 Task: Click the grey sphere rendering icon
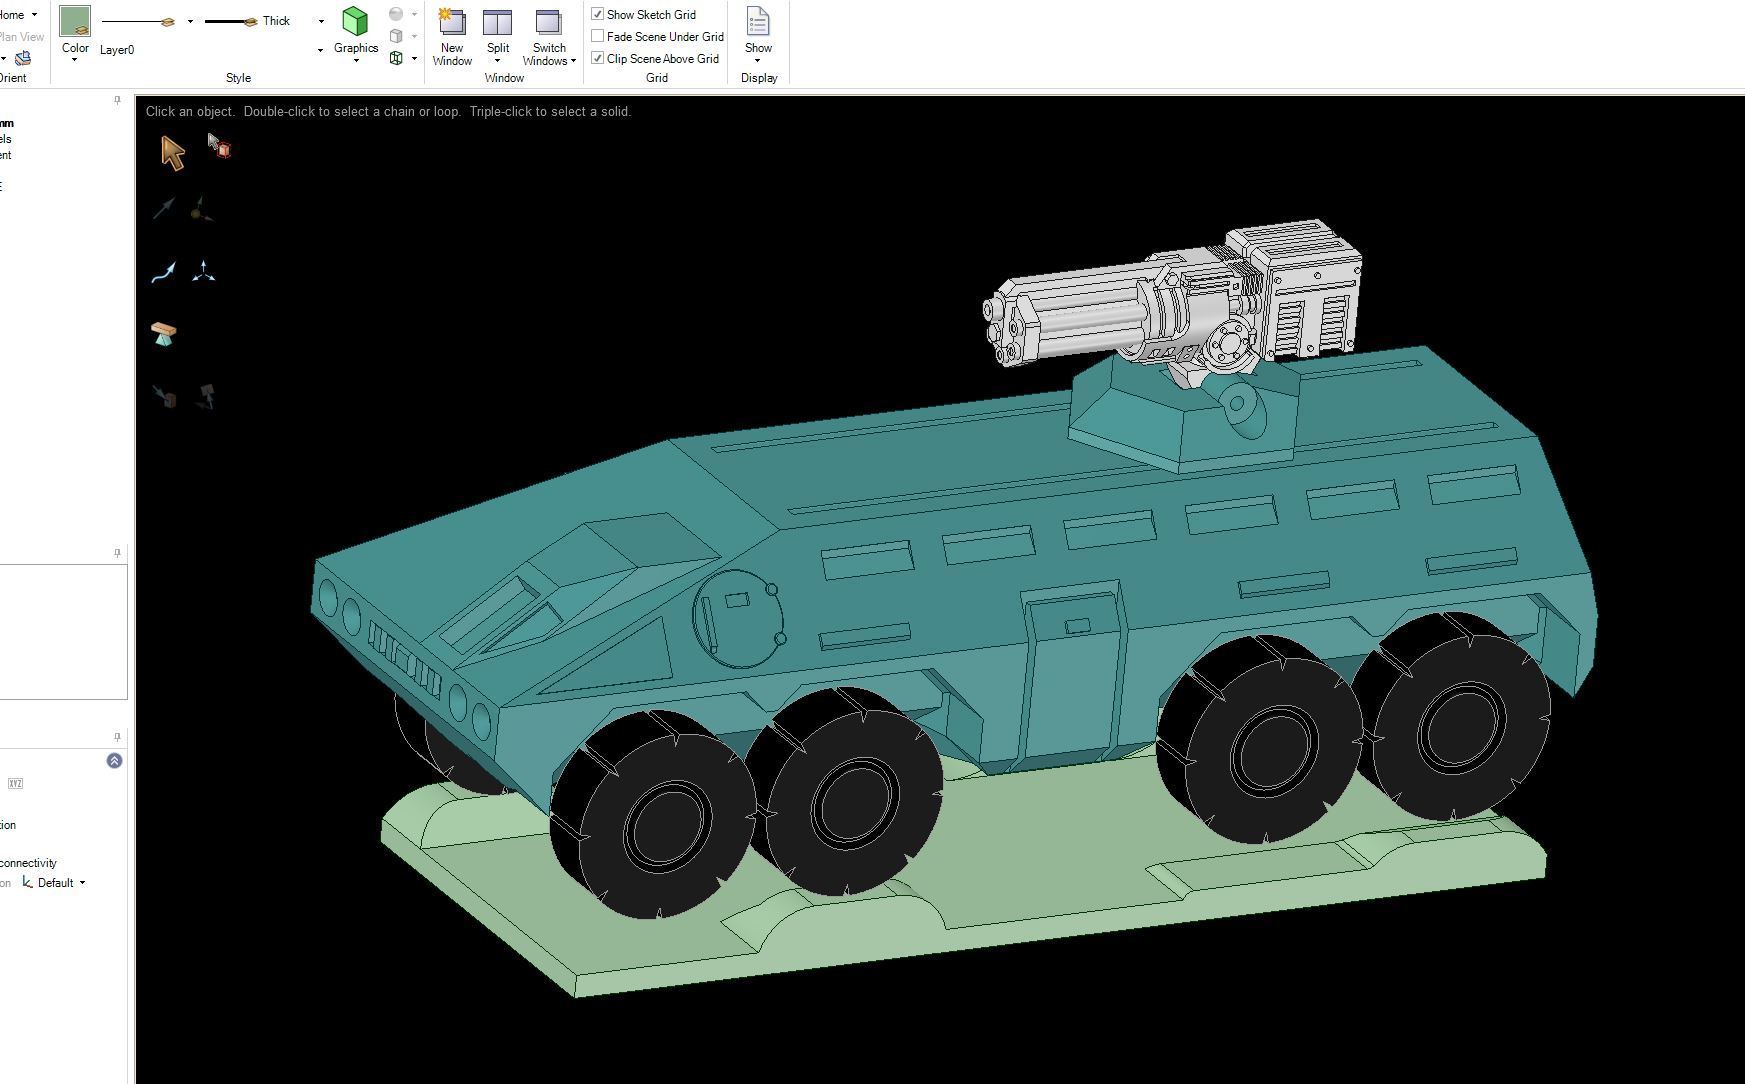pos(396,14)
